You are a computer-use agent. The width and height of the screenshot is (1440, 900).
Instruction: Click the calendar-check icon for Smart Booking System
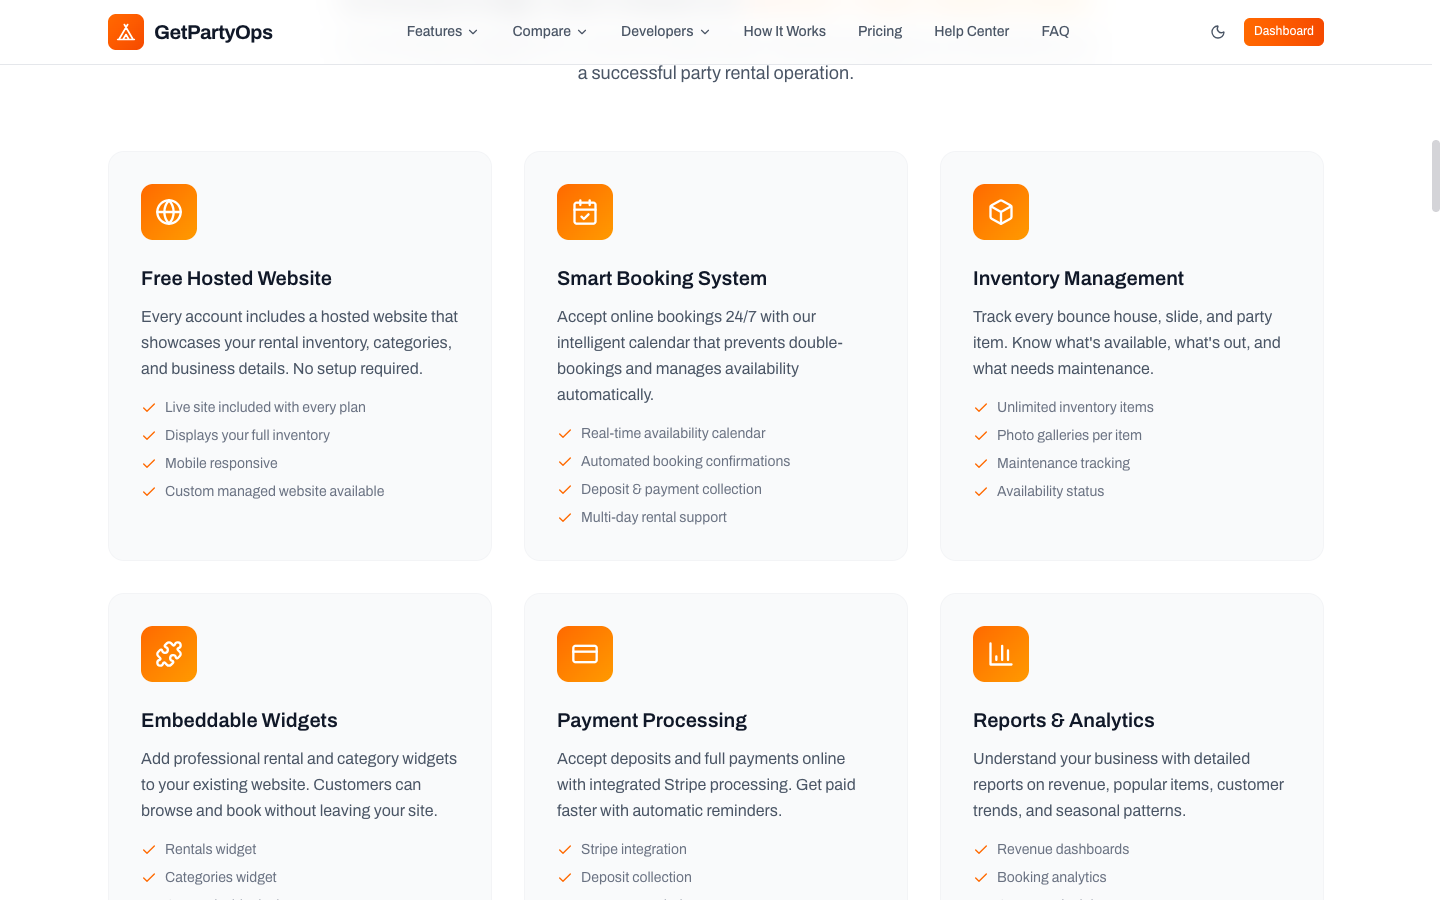click(585, 212)
